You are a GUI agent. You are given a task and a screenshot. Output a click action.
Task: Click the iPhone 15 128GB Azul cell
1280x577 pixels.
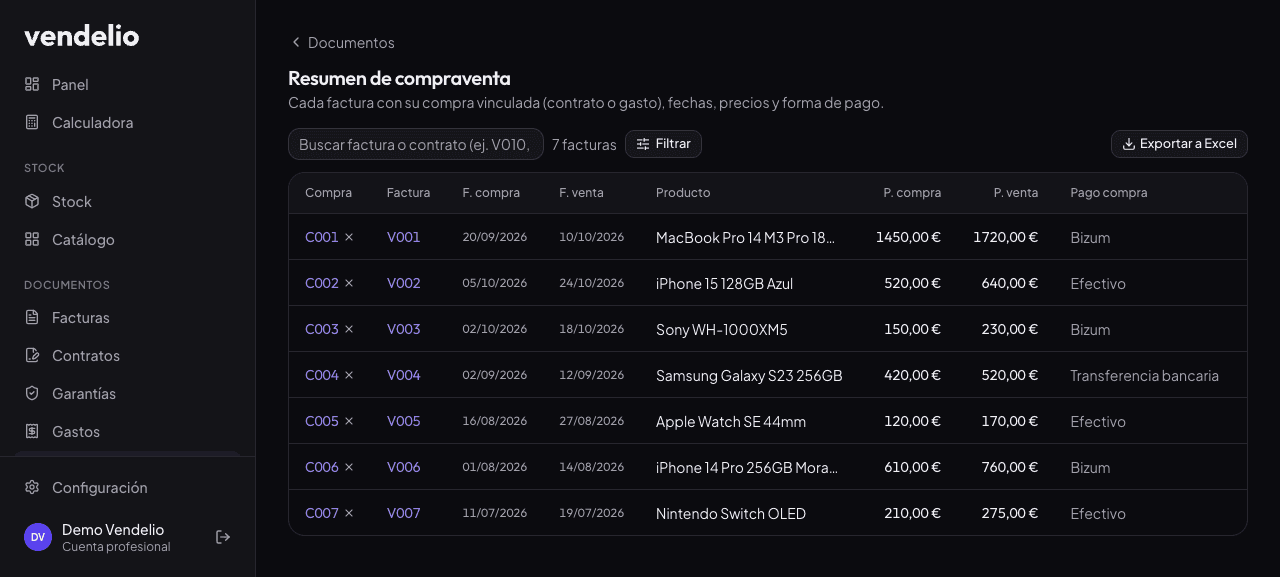click(725, 284)
